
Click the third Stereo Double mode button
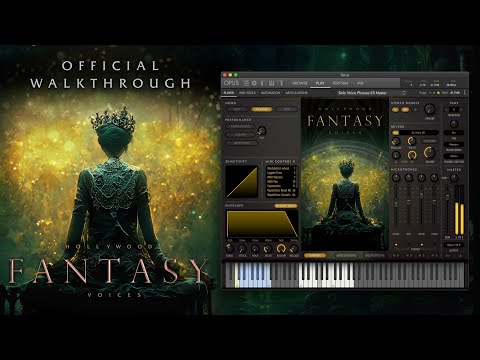point(415,110)
